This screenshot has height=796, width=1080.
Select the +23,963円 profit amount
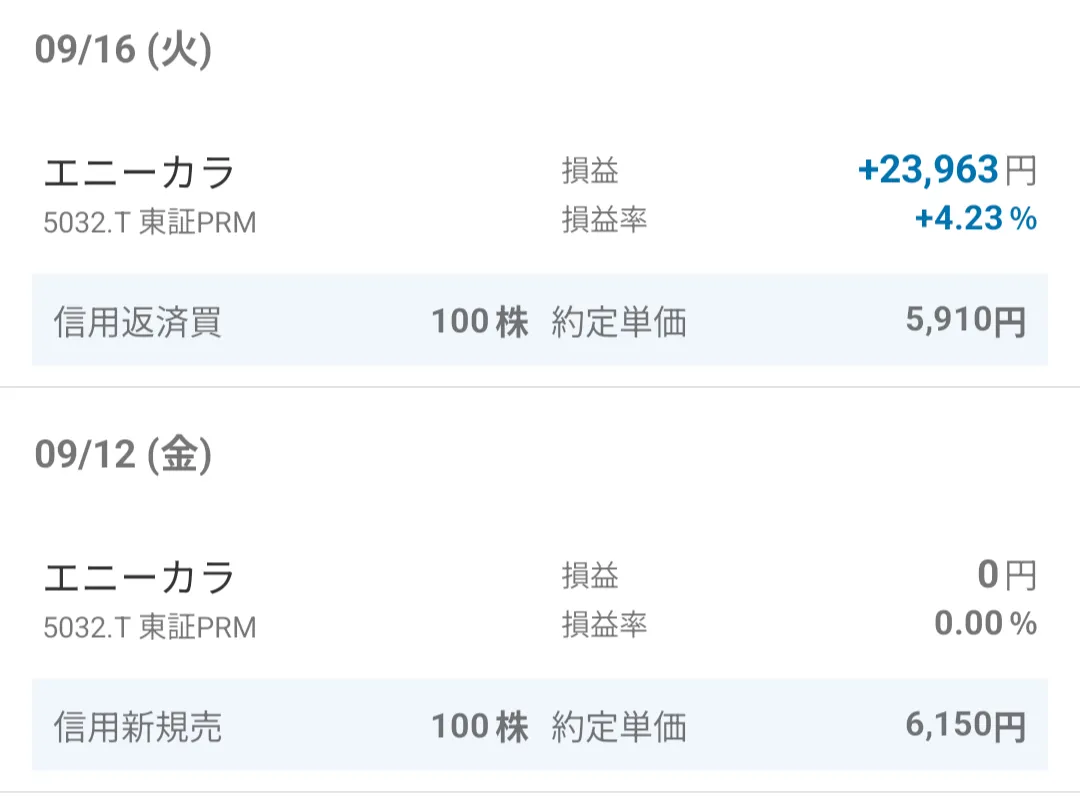click(x=946, y=170)
